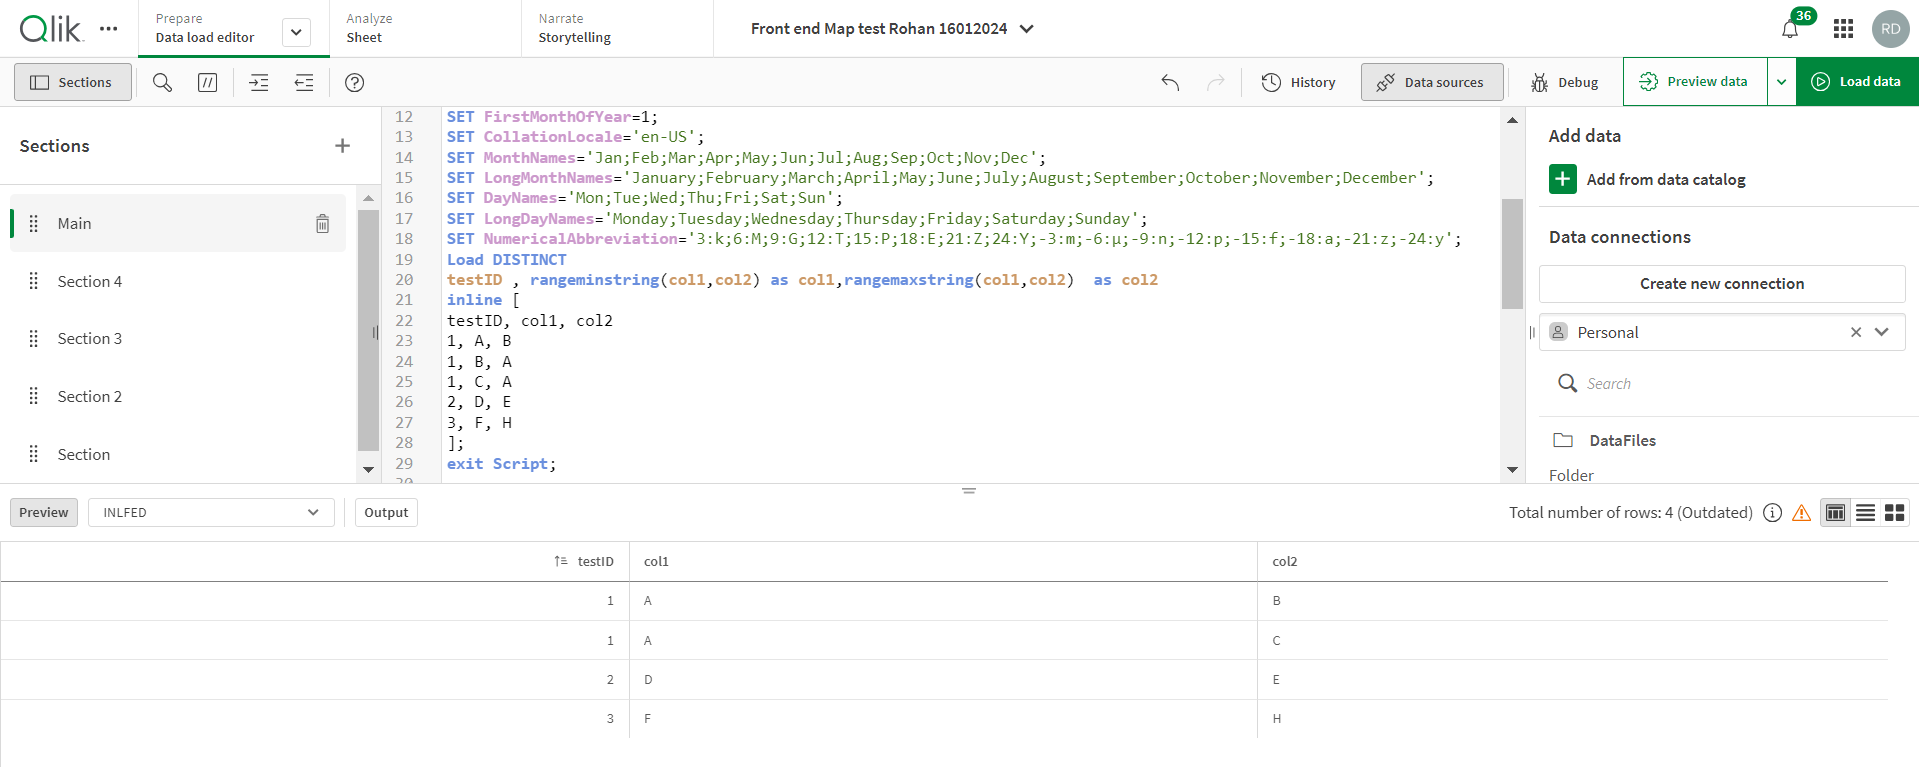Click the undo arrow icon
Image resolution: width=1919 pixels, height=767 pixels.
[x=1170, y=82]
